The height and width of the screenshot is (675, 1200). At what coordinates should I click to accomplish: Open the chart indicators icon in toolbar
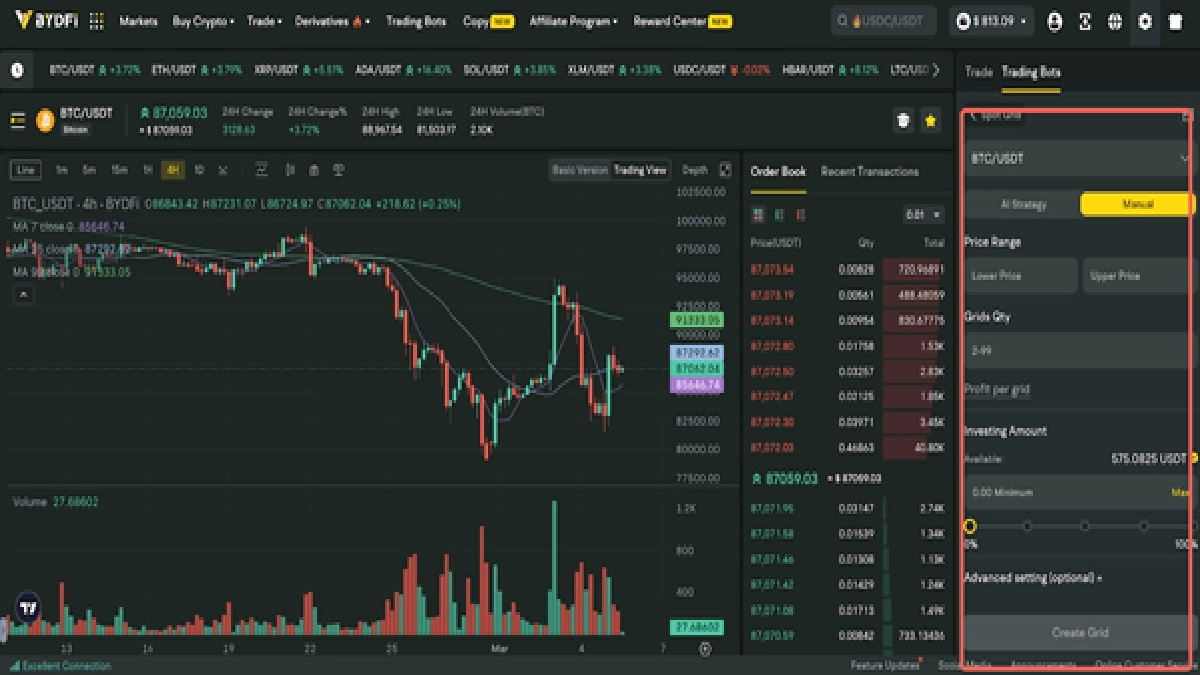(x=261, y=170)
